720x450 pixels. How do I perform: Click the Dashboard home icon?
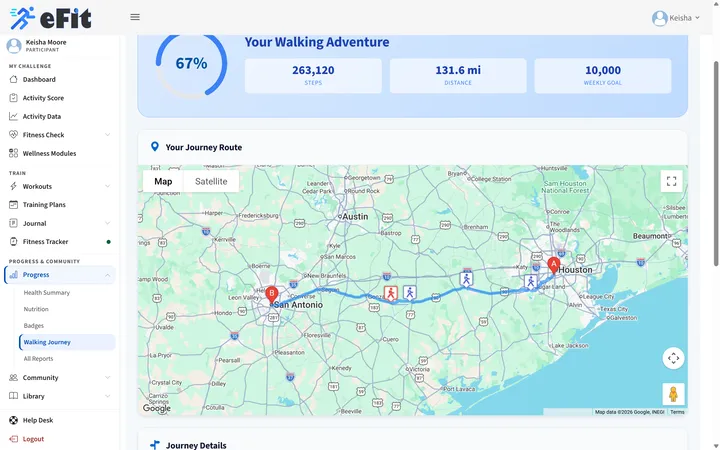(13, 79)
